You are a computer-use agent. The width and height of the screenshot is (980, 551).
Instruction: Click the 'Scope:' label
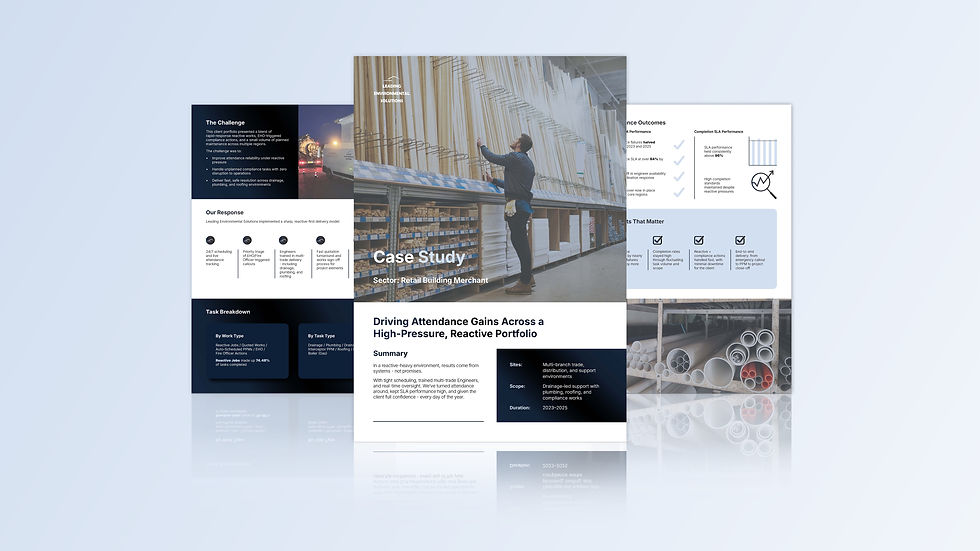tap(518, 386)
